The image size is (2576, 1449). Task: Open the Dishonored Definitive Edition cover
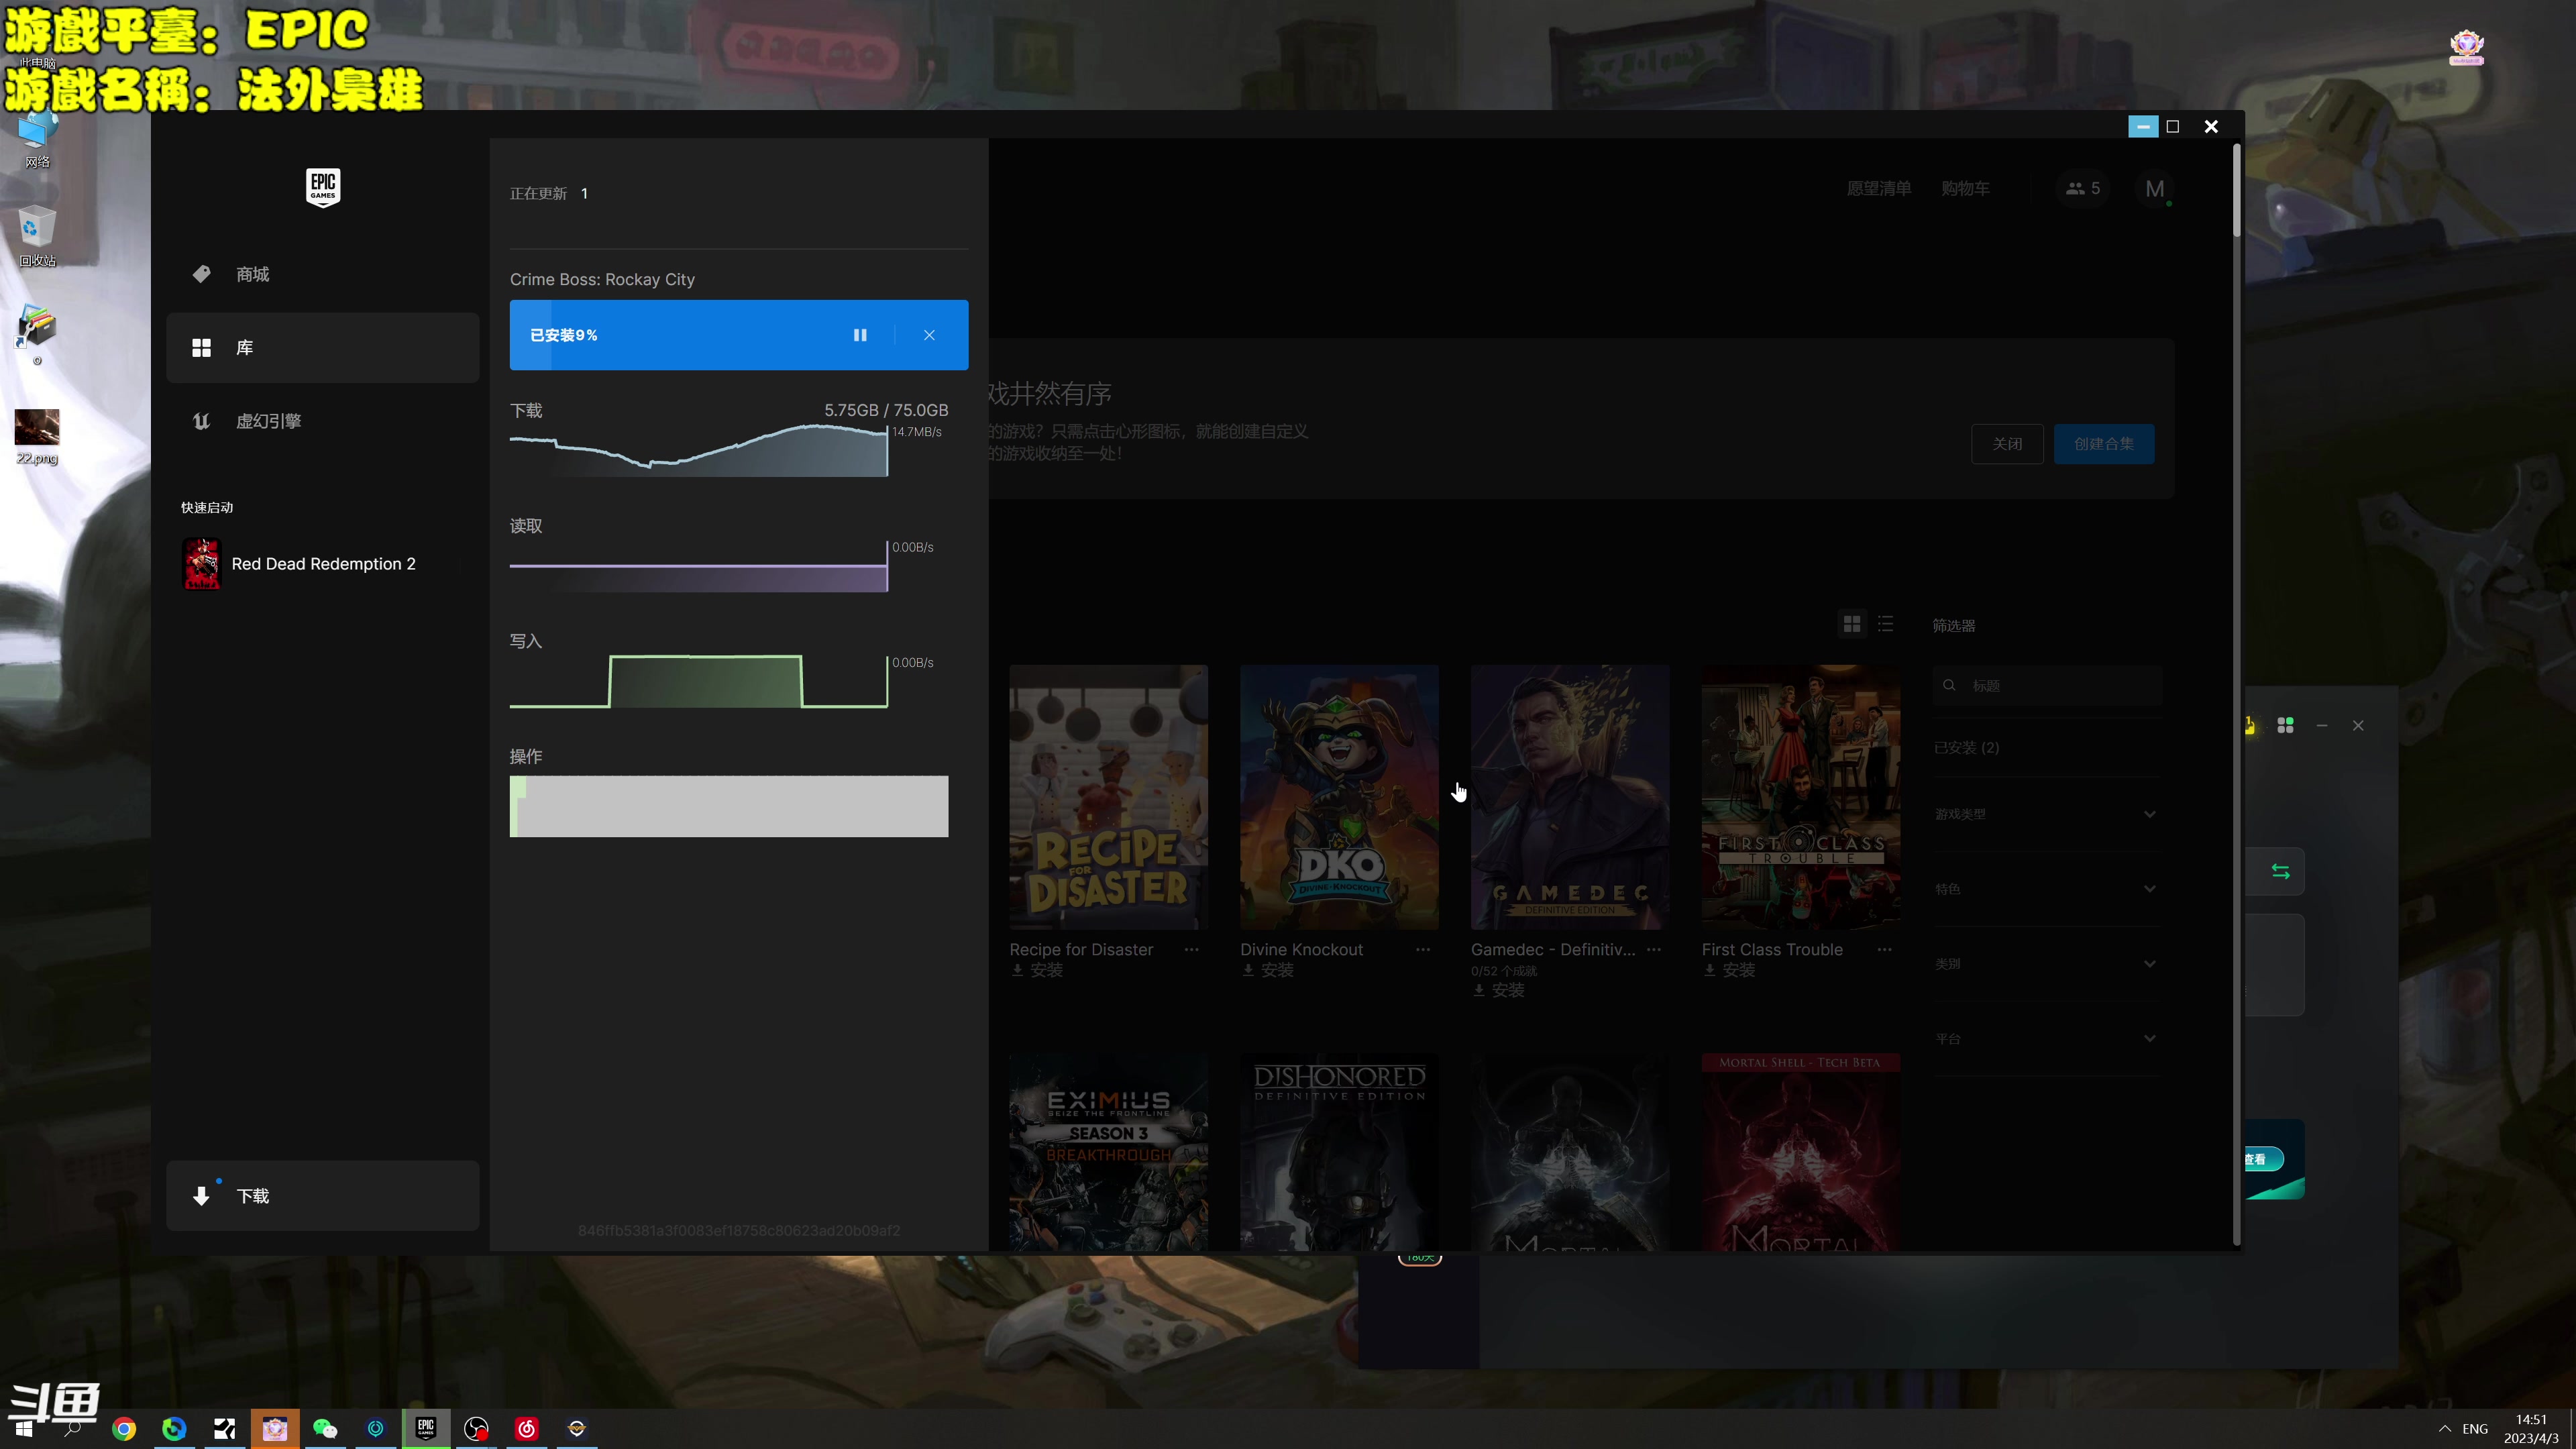1339,1151
